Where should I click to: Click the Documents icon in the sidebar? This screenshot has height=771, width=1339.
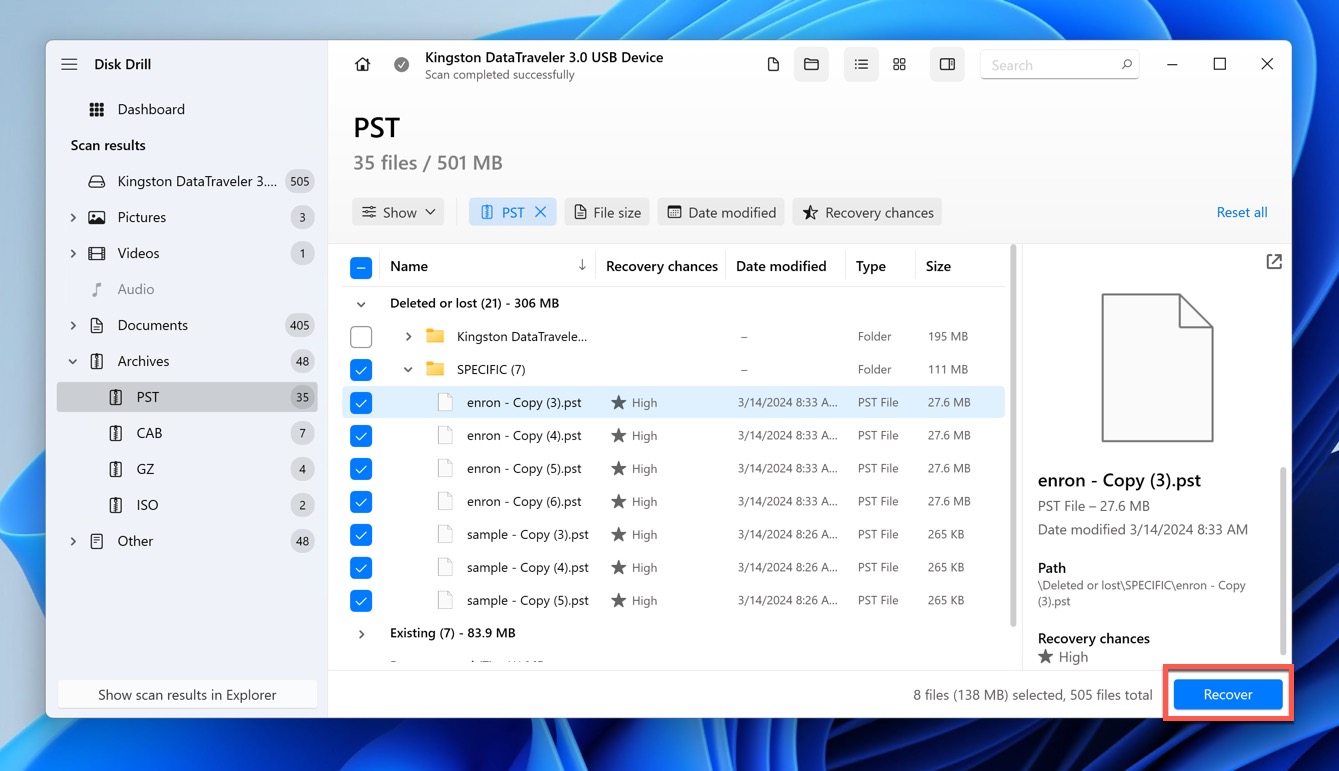pyautogui.click(x=97, y=325)
